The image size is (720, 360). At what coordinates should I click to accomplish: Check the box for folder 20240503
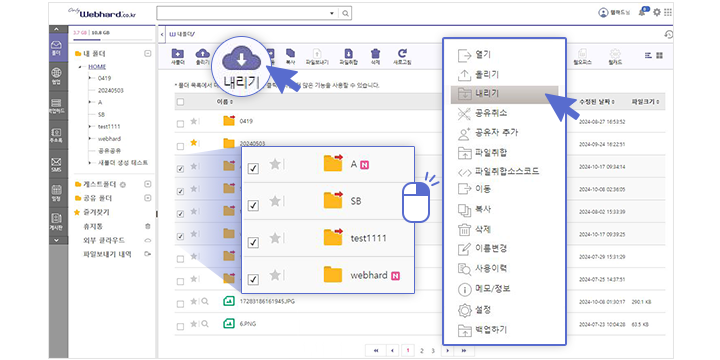(x=180, y=146)
